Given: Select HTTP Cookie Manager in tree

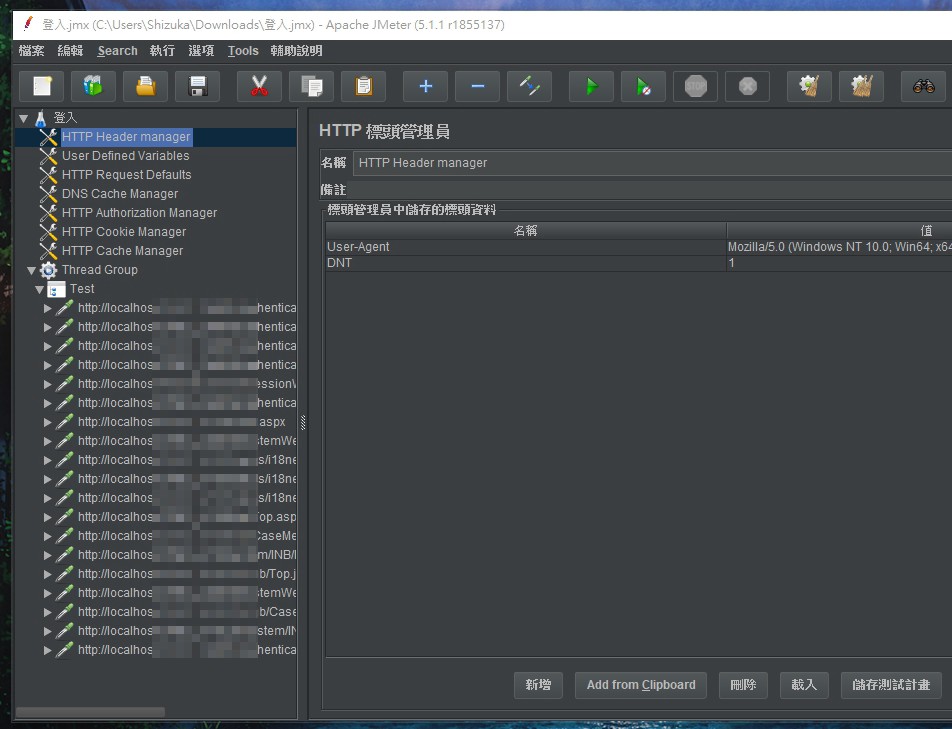Looking at the screenshot, I should pos(124,232).
